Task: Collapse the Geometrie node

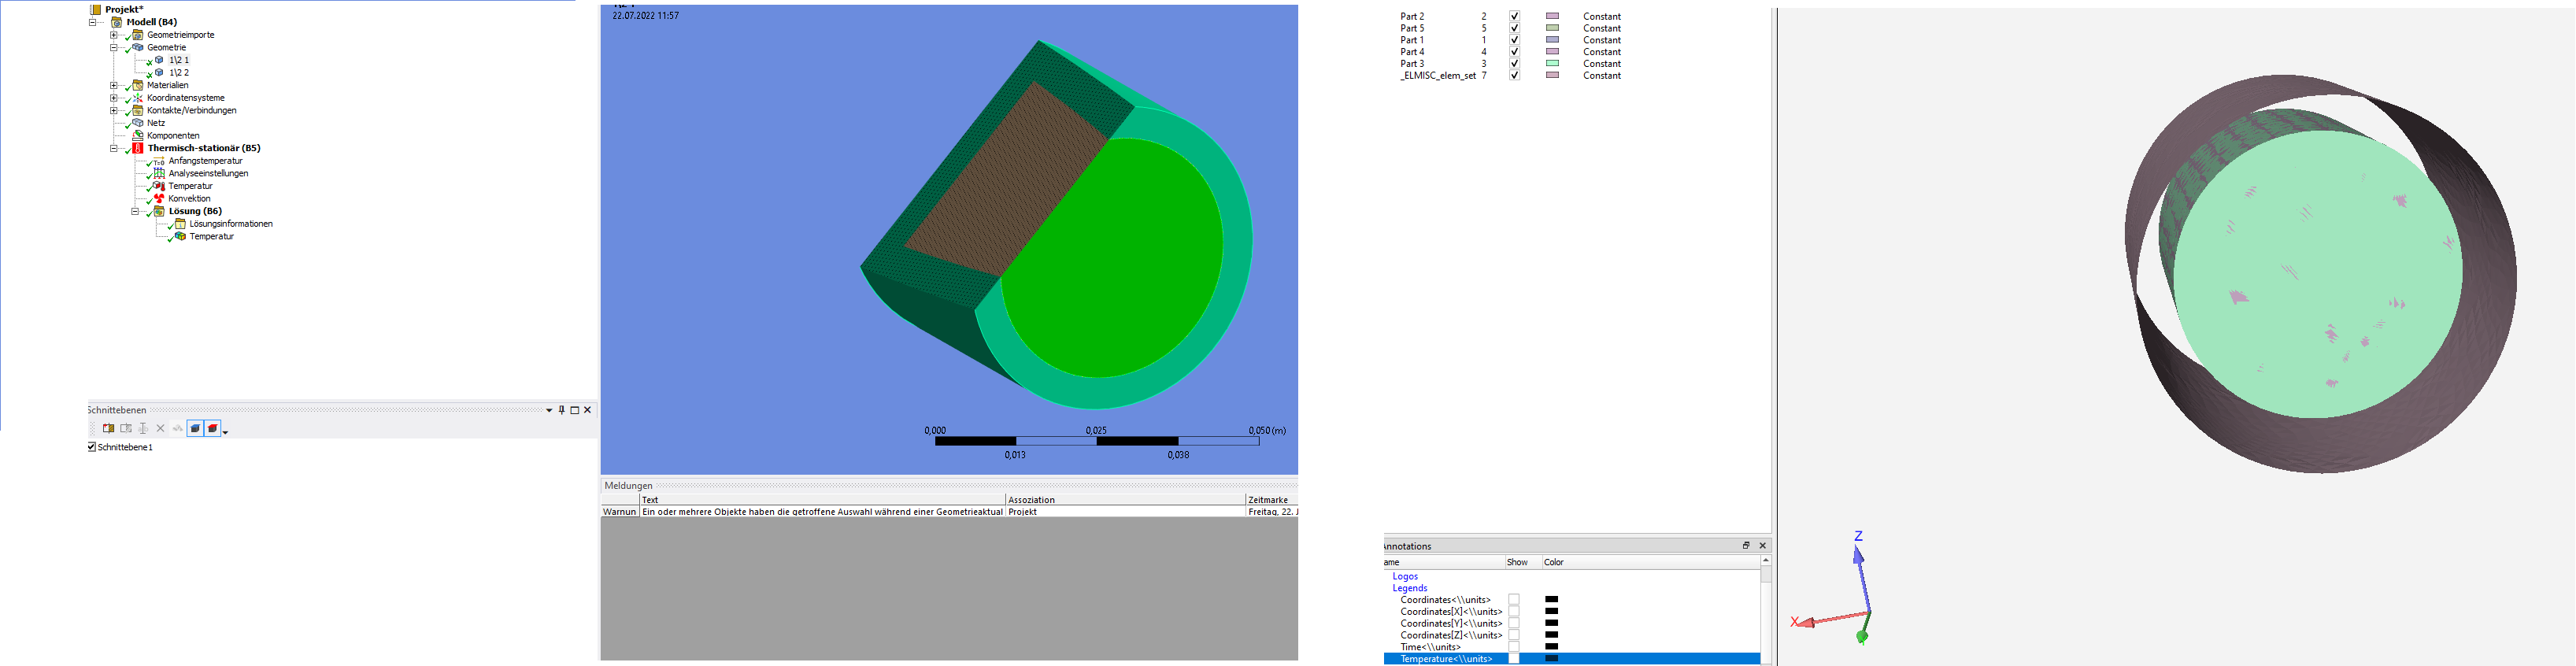Action: coord(114,47)
